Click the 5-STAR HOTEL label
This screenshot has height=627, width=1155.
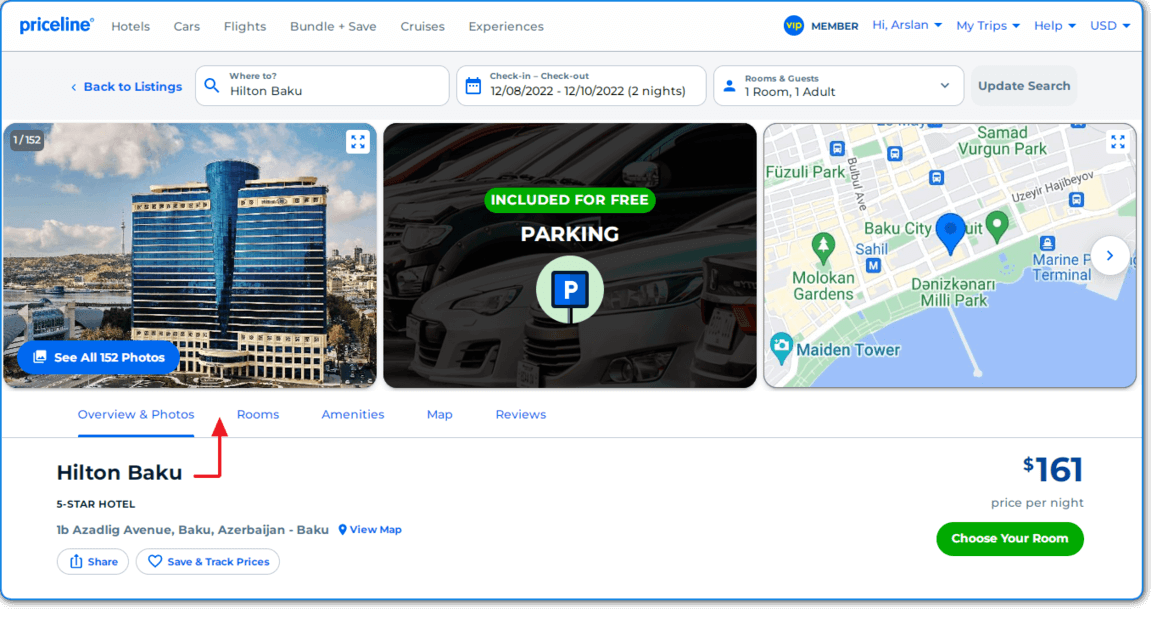coord(96,505)
